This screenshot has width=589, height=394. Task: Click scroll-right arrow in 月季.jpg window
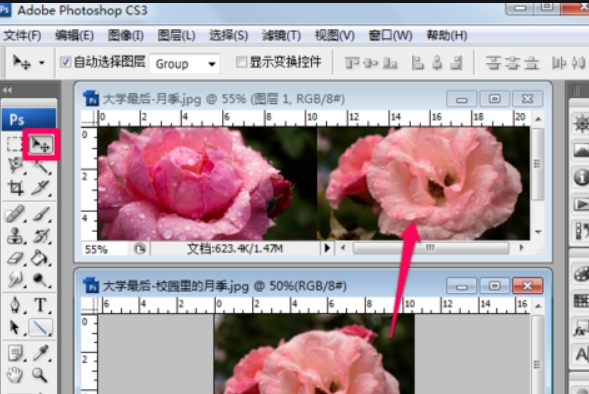521,248
